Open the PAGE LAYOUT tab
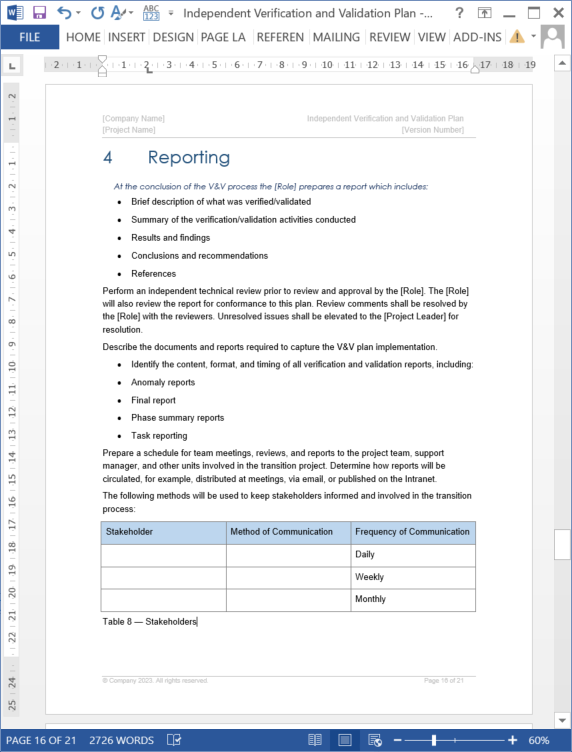572x752 pixels. (x=223, y=37)
